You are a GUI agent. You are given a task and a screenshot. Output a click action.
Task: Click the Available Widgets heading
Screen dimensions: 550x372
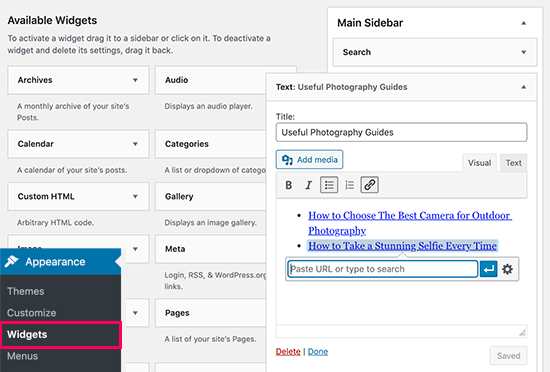(52, 20)
